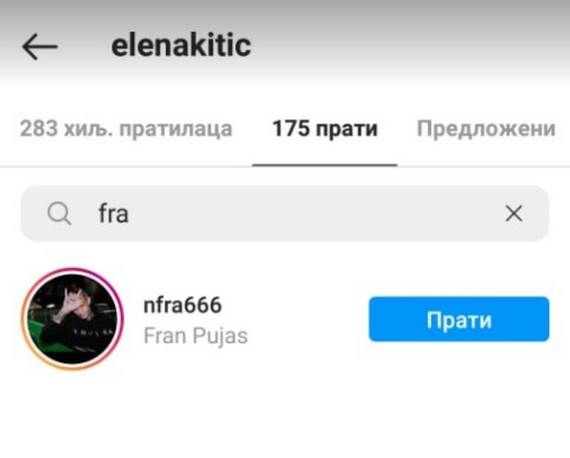Open the nfra666 username link
This screenshot has width=570, height=458.
182,305
